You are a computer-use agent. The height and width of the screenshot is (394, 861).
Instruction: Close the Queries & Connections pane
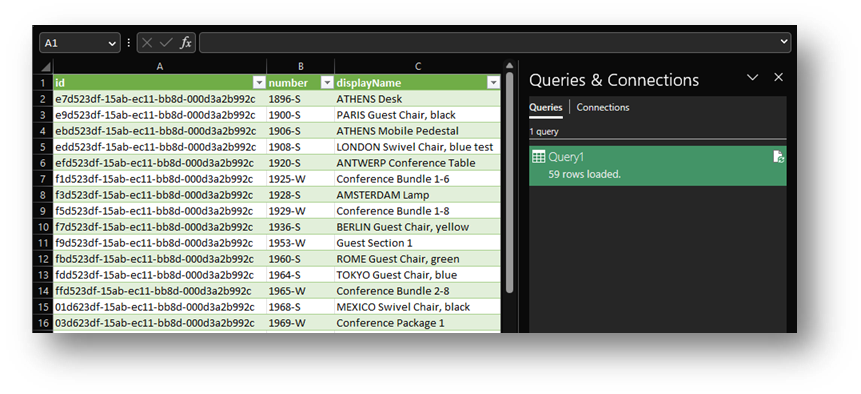778,77
